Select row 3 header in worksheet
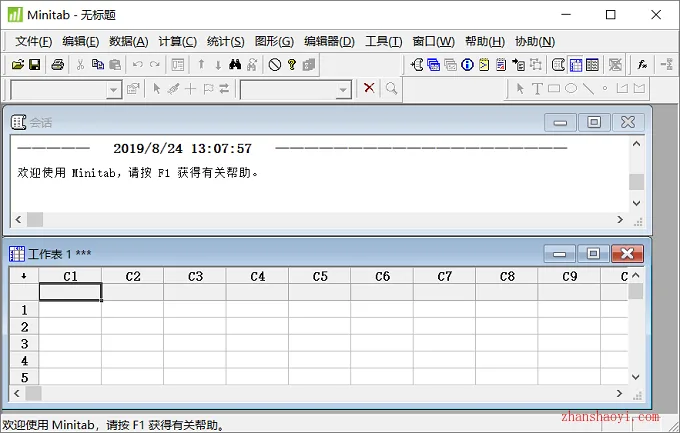680x433 pixels. click(x=24, y=344)
